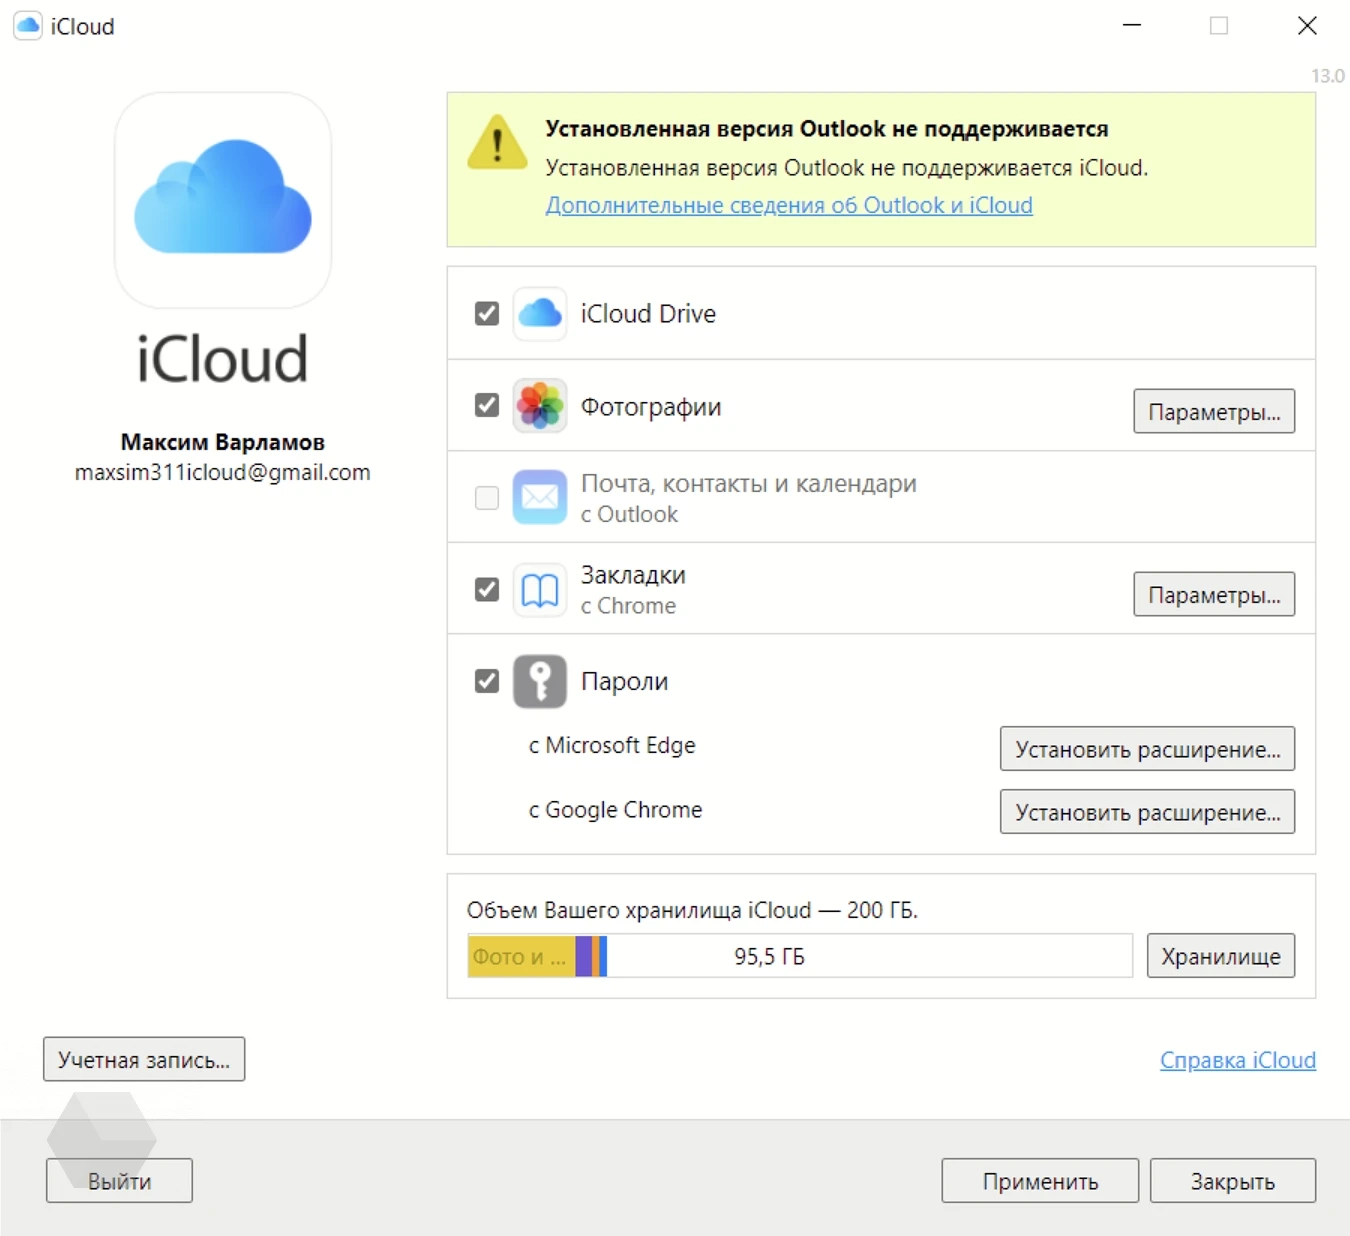The width and height of the screenshot is (1350, 1236).
Task: Close the iCloud window with X
Action: coord(1307,26)
